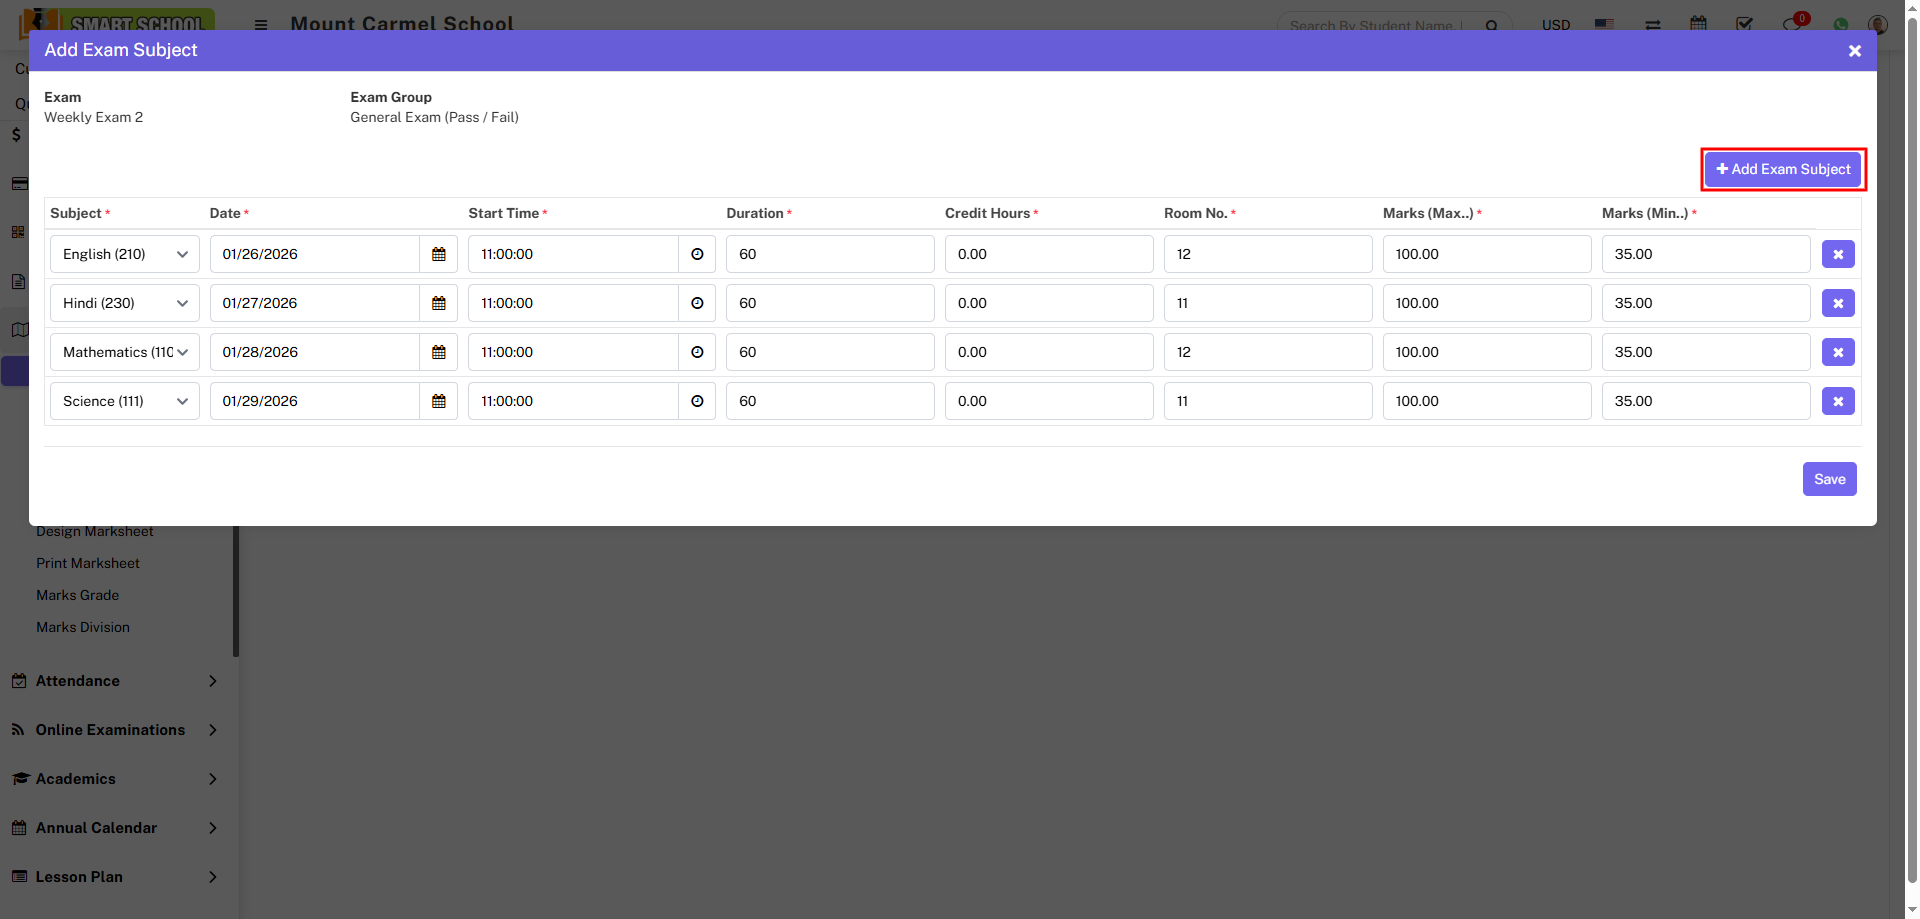Open the user profile avatar menu
Image resolution: width=1920 pixels, height=919 pixels.
pyautogui.click(x=1879, y=26)
